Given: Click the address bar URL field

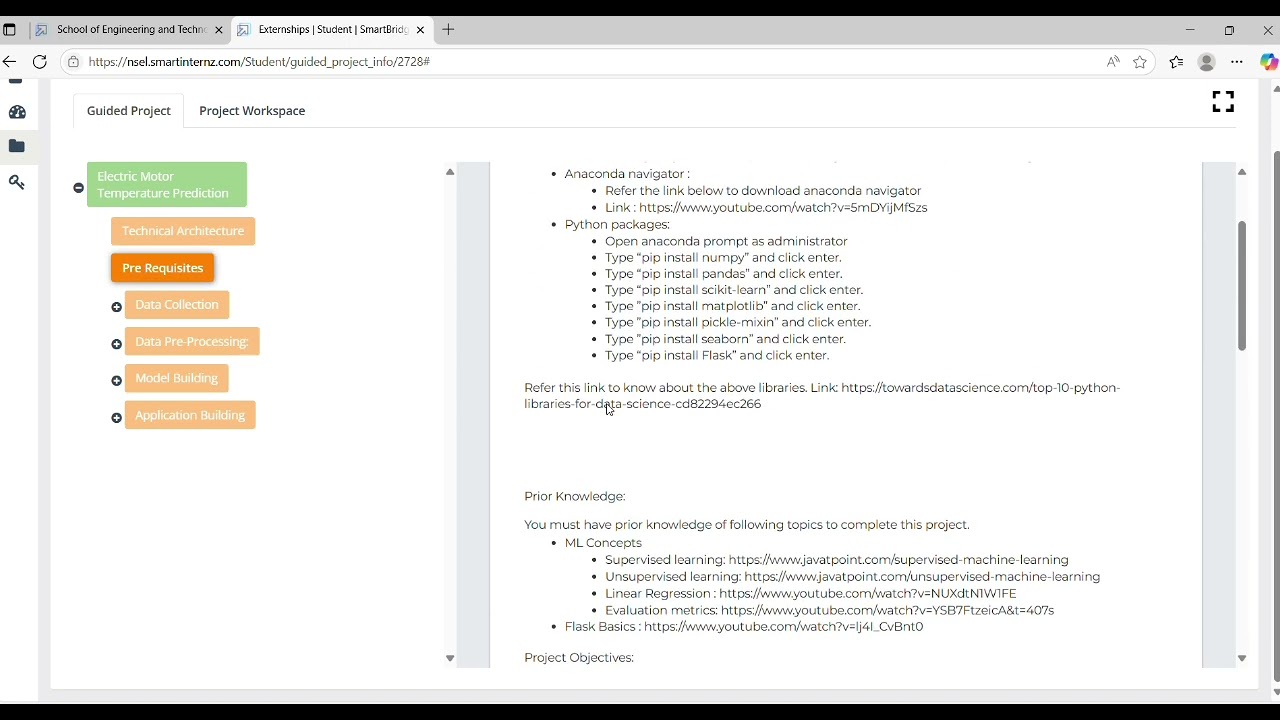Looking at the screenshot, I should click(x=590, y=62).
